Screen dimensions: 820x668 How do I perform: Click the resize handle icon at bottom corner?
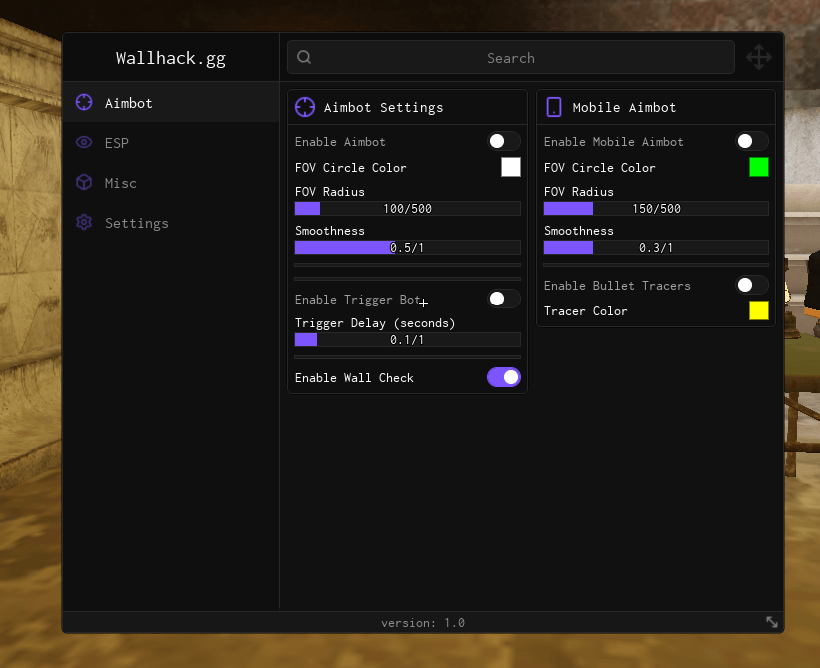coord(772,622)
